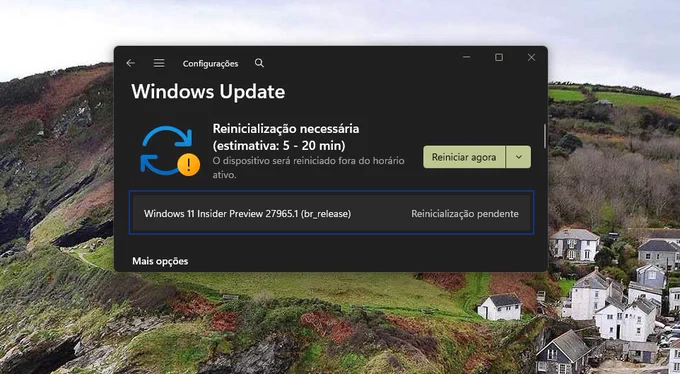Click the Mais opções section label
The width and height of the screenshot is (680, 374).
point(160,261)
